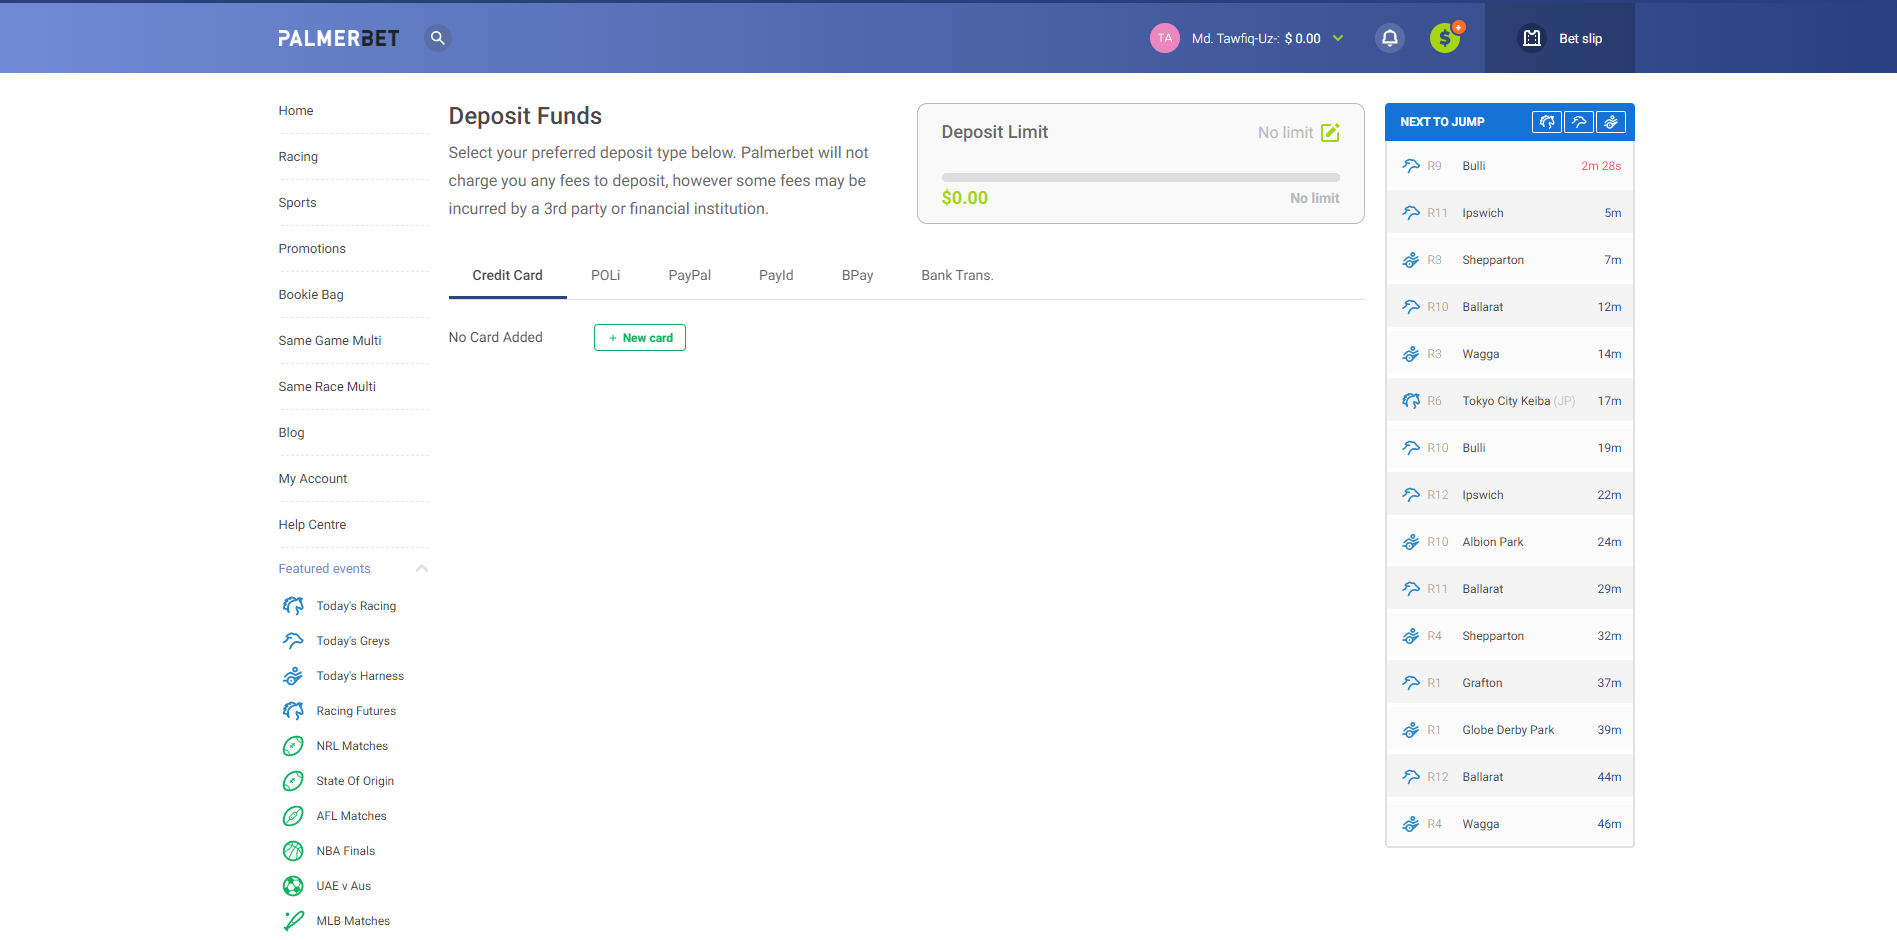The width and height of the screenshot is (1897, 940).
Task: Open R4 Wagga race in 46m
Action: tap(1509, 824)
